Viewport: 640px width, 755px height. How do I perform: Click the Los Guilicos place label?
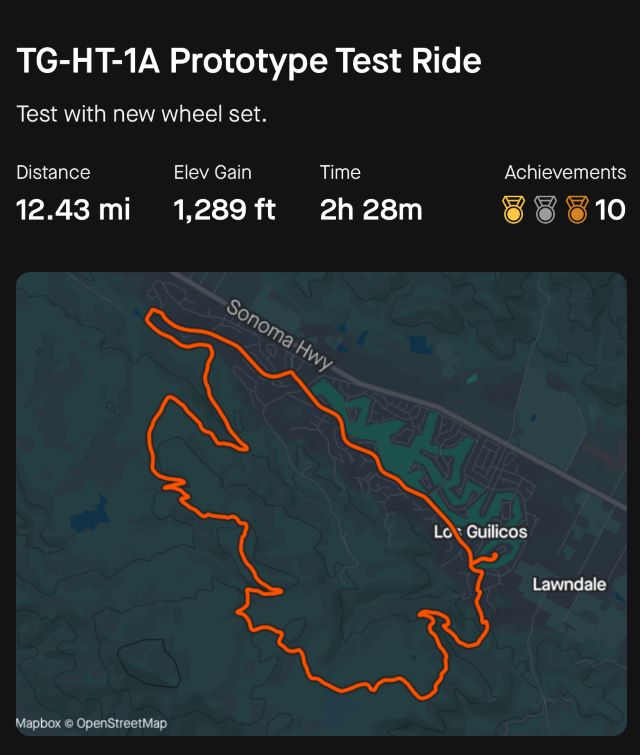tap(480, 531)
